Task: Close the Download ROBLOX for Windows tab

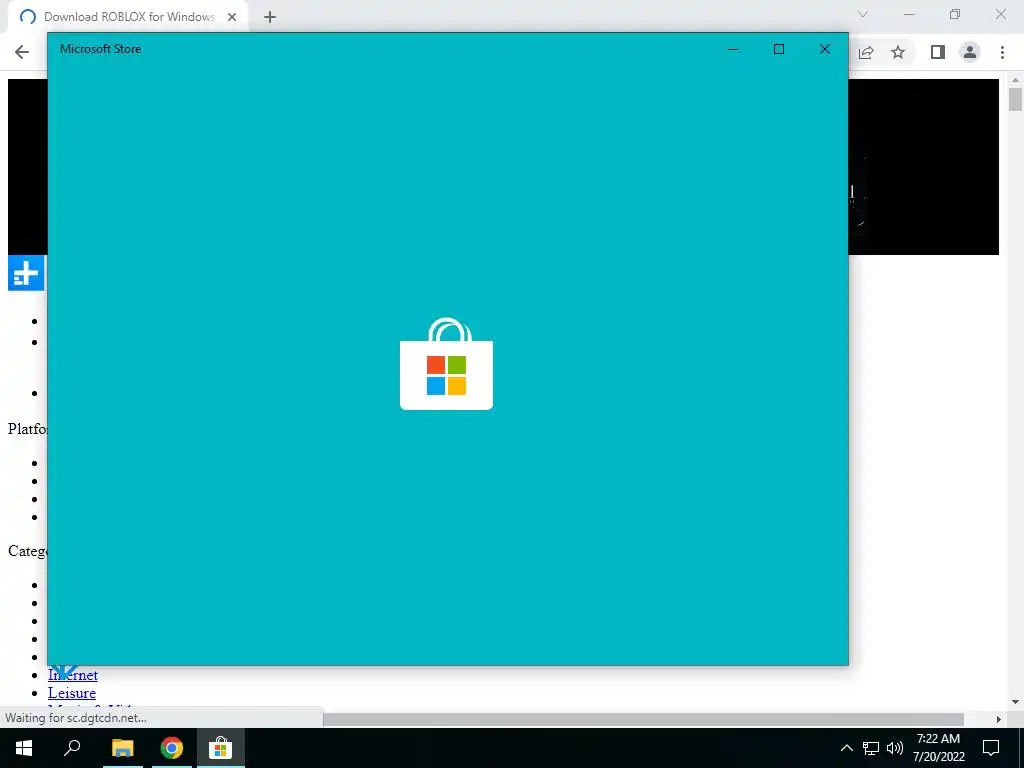Action: pos(232,17)
